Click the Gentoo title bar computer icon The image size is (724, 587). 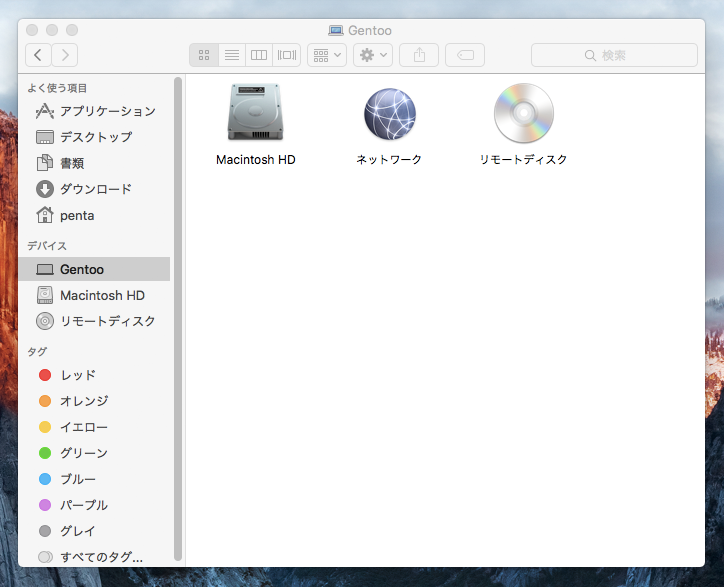point(336,30)
